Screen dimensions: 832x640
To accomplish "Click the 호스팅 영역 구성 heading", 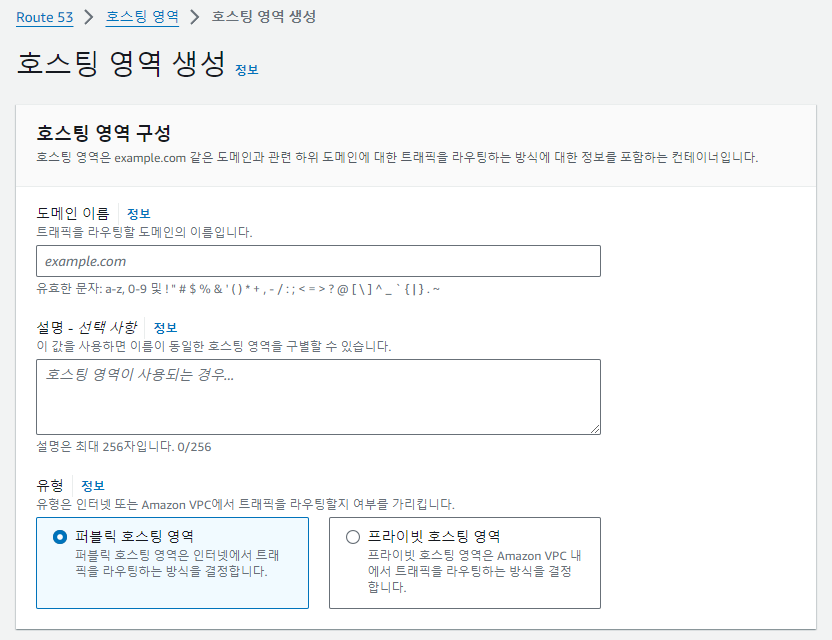I will [x=103, y=133].
